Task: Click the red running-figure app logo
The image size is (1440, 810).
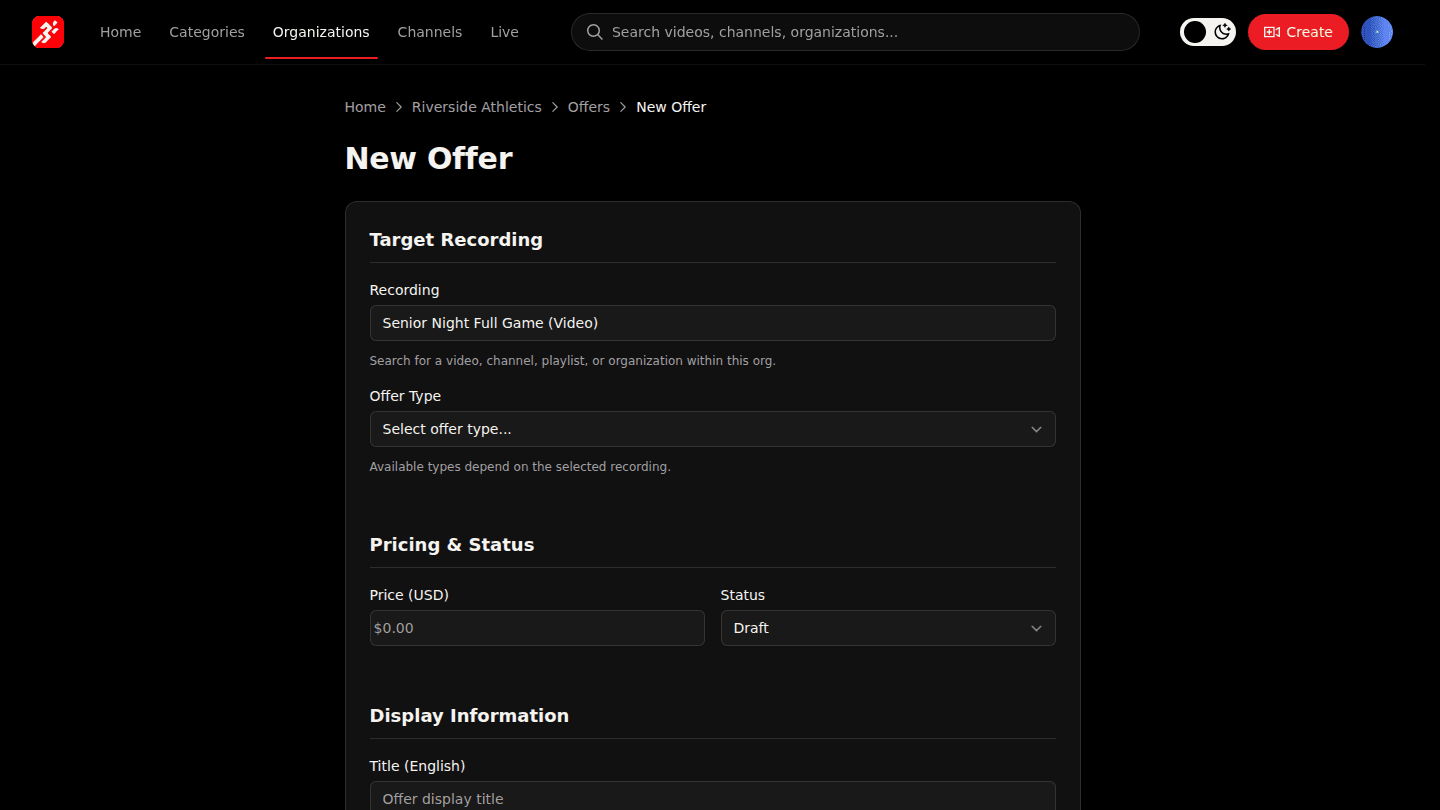Action: pos(48,32)
